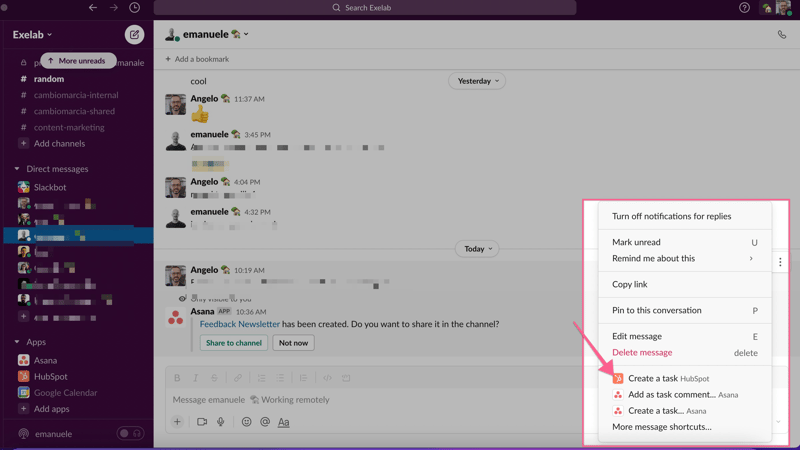Insert ordered list in composer

[x=261, y=378]
